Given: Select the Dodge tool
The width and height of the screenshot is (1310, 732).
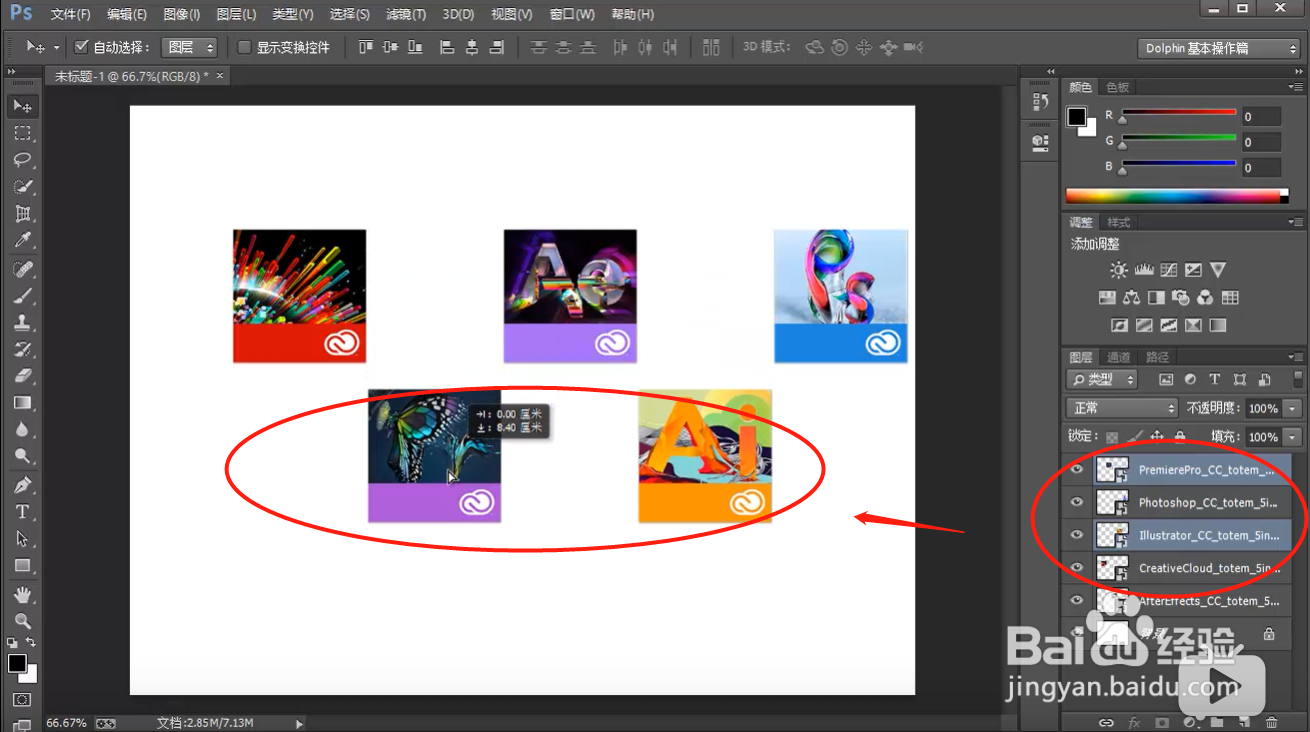Looking at the screenshot, I should (x=22, y=457).
